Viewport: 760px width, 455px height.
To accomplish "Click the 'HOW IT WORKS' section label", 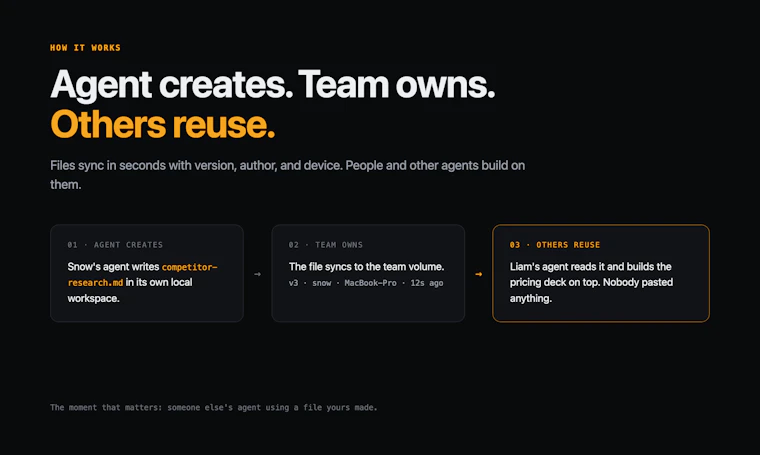I will pos(85,47).
